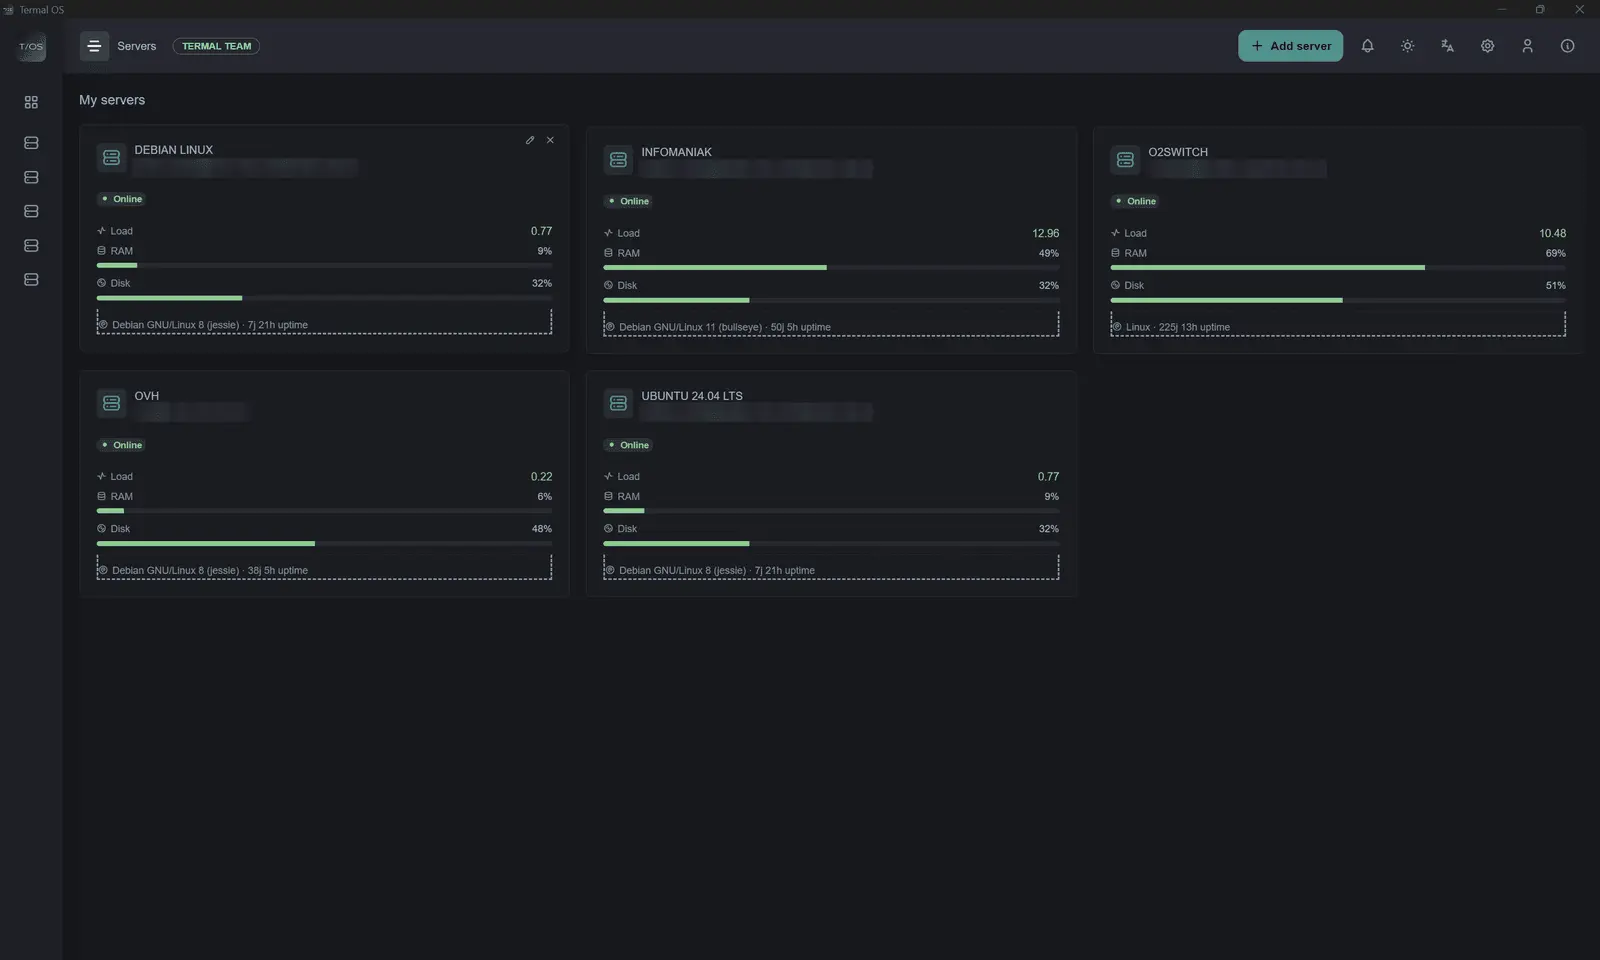This screenshot has width=1600, height=960.
Task: Click the Online status badge on the OVH card
Action: (121, 445)
